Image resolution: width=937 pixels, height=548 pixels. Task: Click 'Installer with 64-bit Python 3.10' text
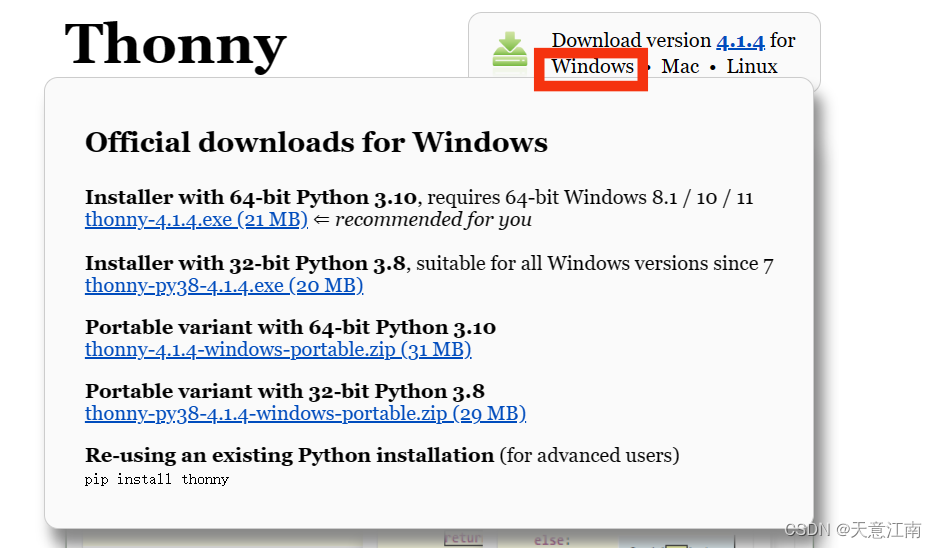251,197
